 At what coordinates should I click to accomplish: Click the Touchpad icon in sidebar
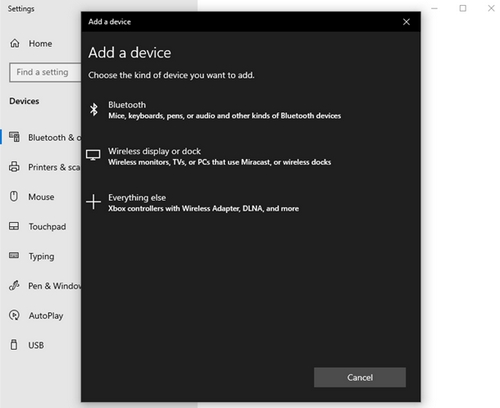coord(14,226)
